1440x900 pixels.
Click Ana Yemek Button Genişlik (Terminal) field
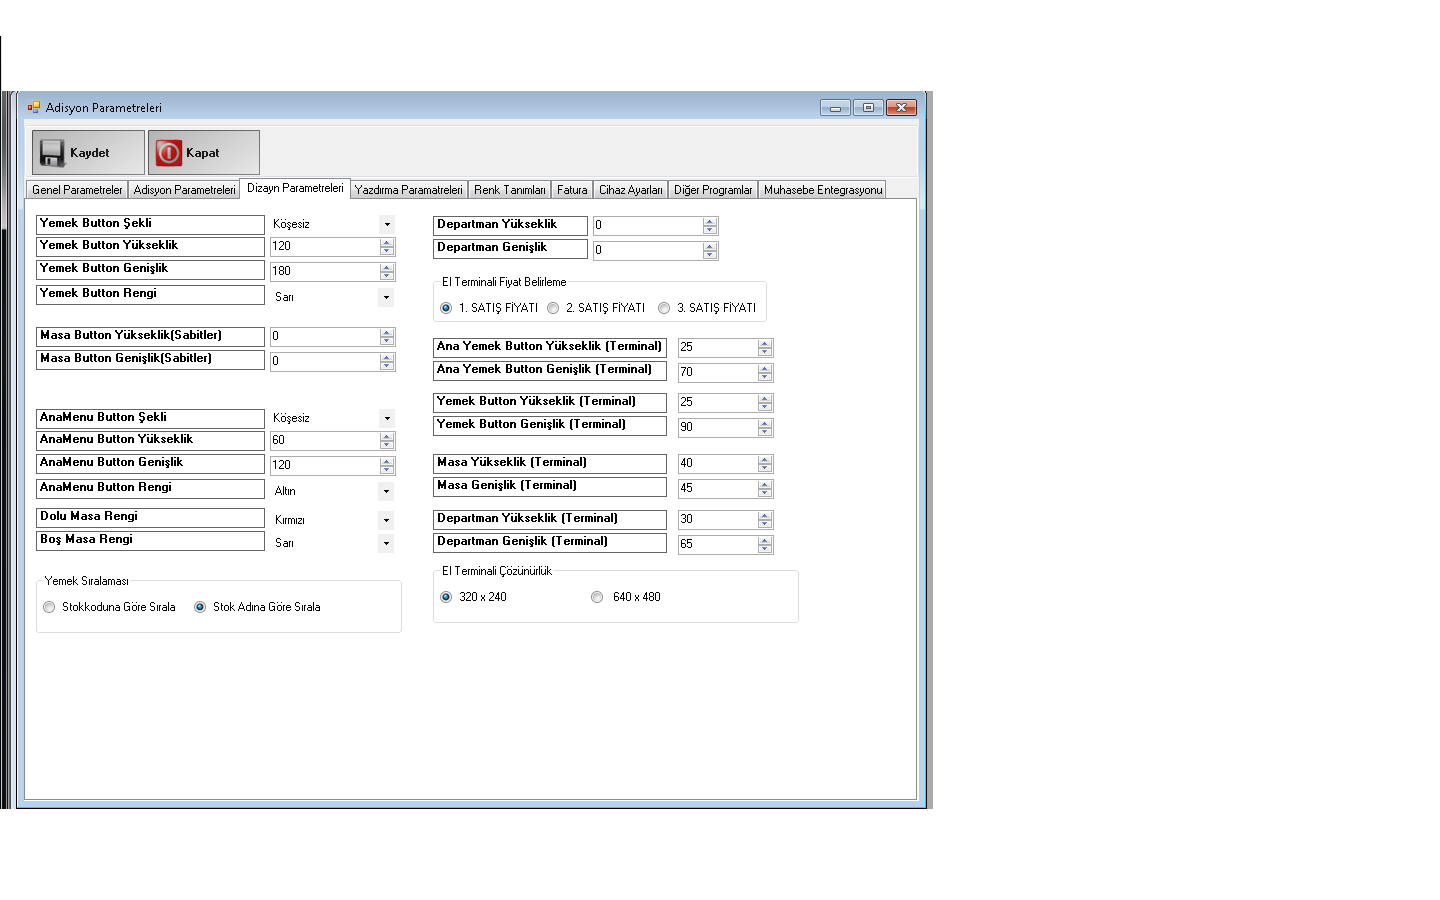[718, 372]
